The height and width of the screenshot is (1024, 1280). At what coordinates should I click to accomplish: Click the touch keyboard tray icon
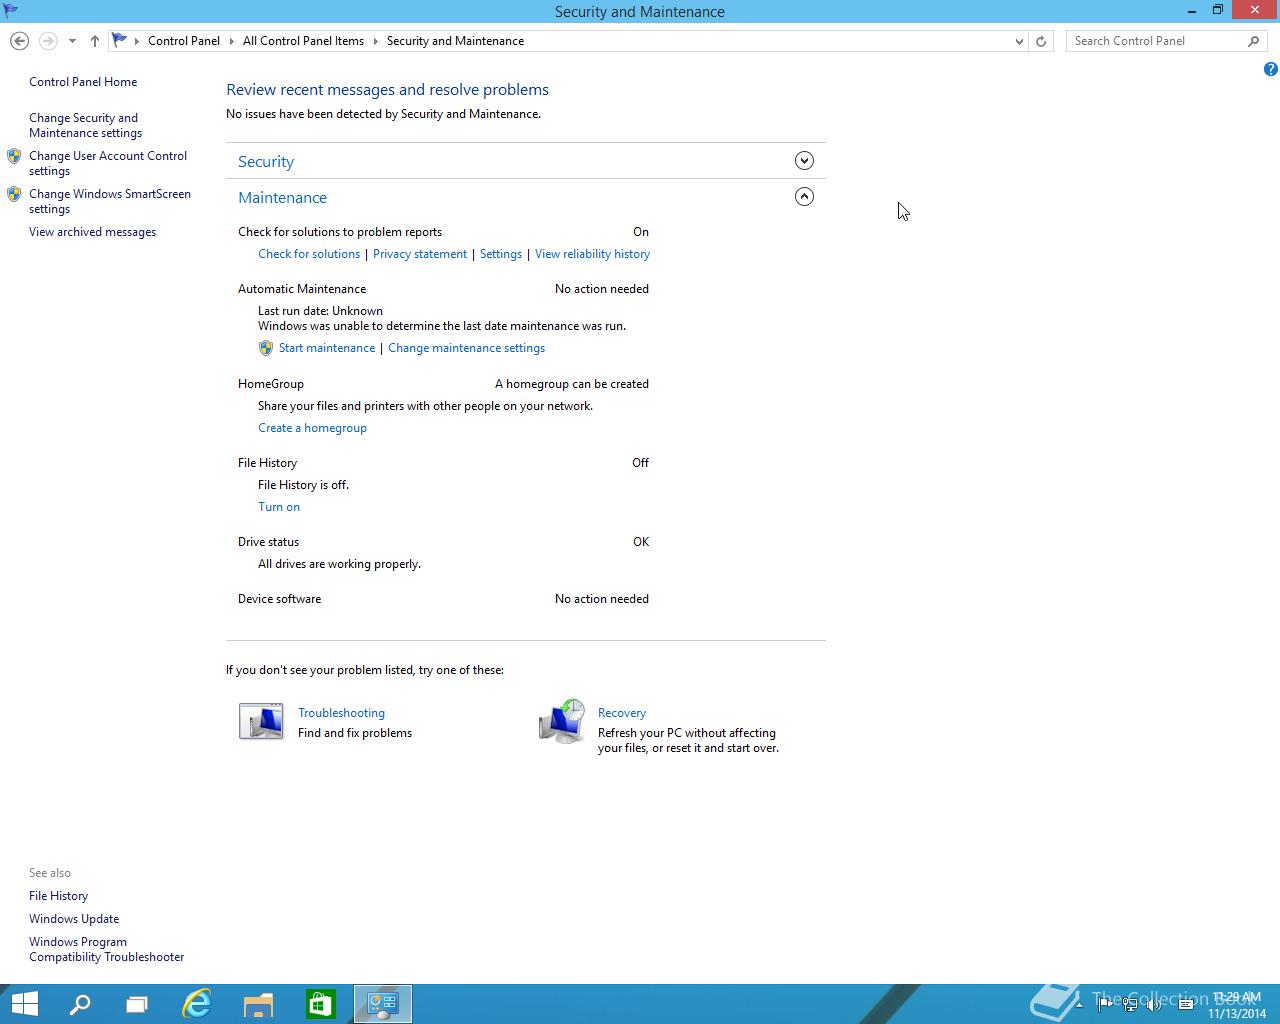coord(1185,1005)
